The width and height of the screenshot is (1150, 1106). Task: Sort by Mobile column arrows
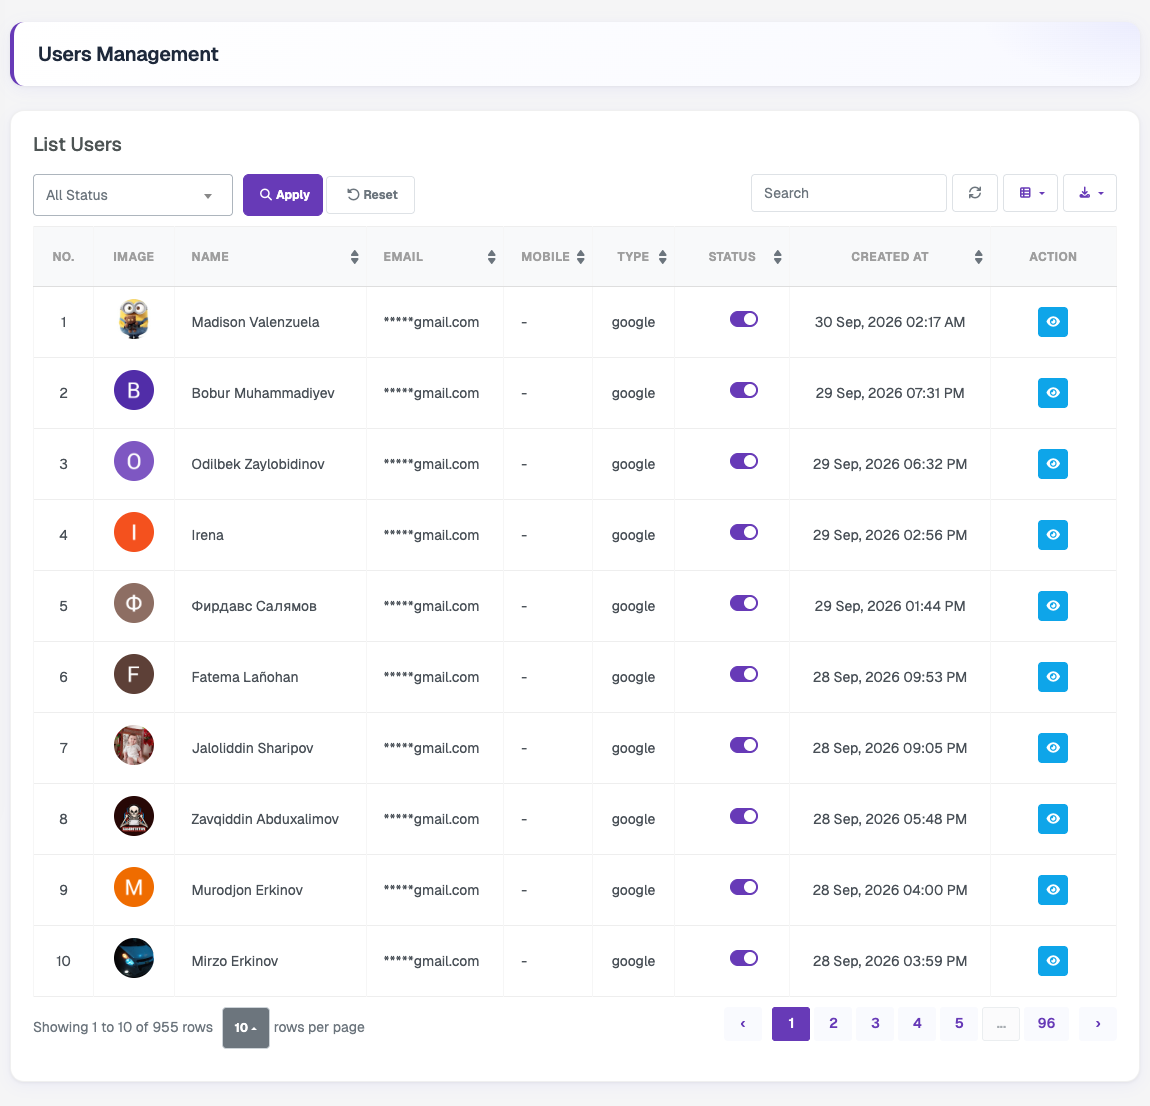(x=581, y=257)
